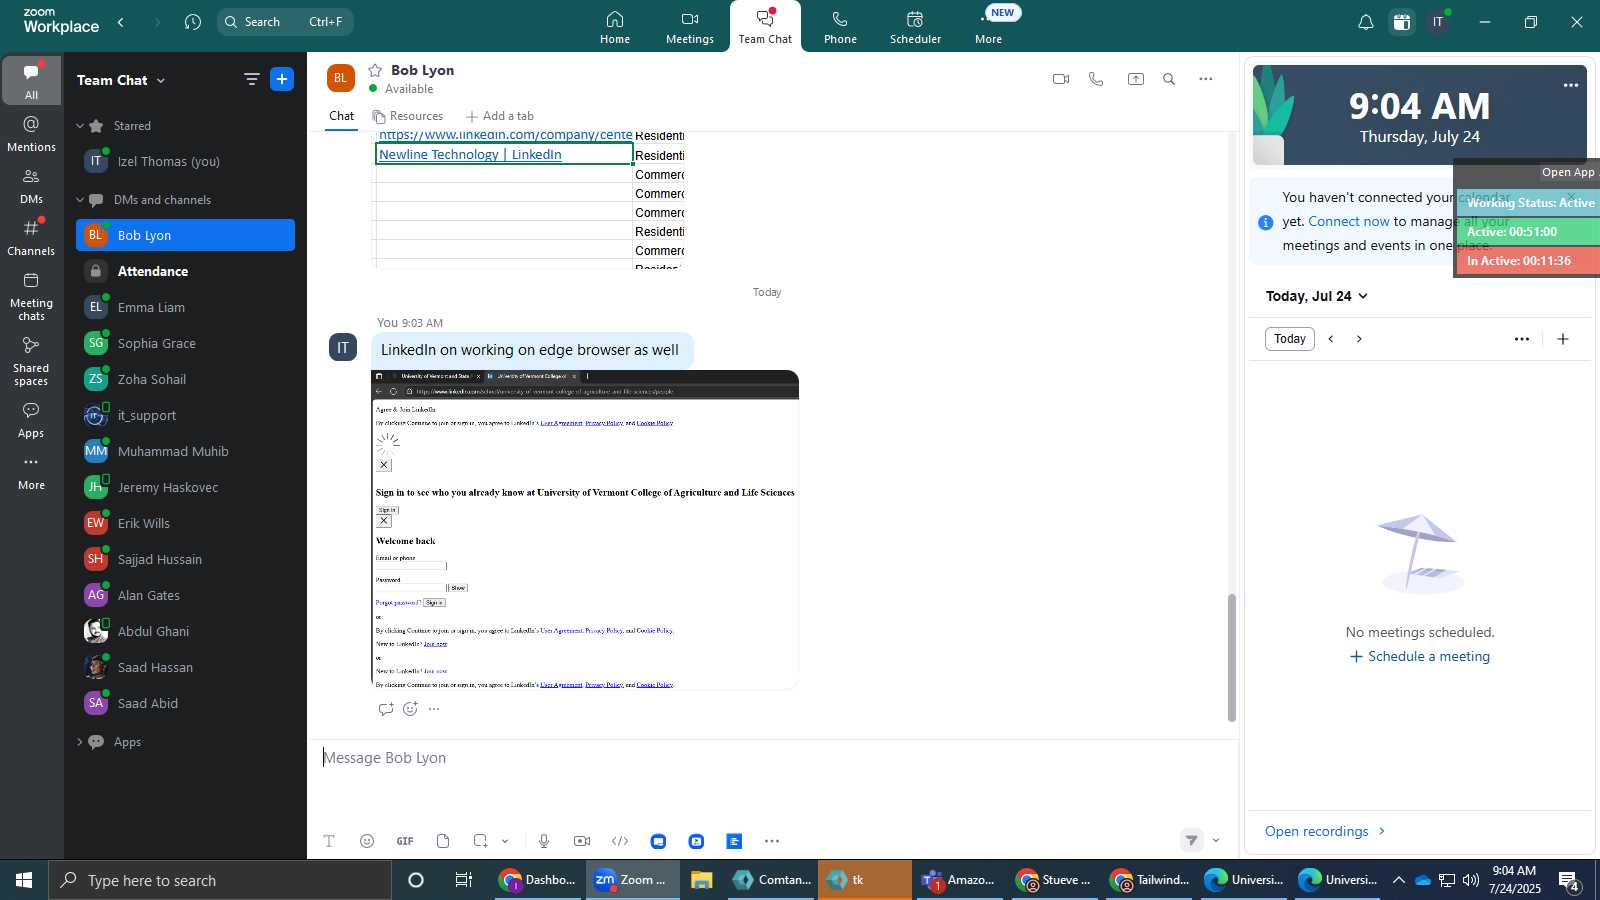Click Schedule a meeting link
The width and height of the screenshot is (1600, 900).
tap(1420, 657)
